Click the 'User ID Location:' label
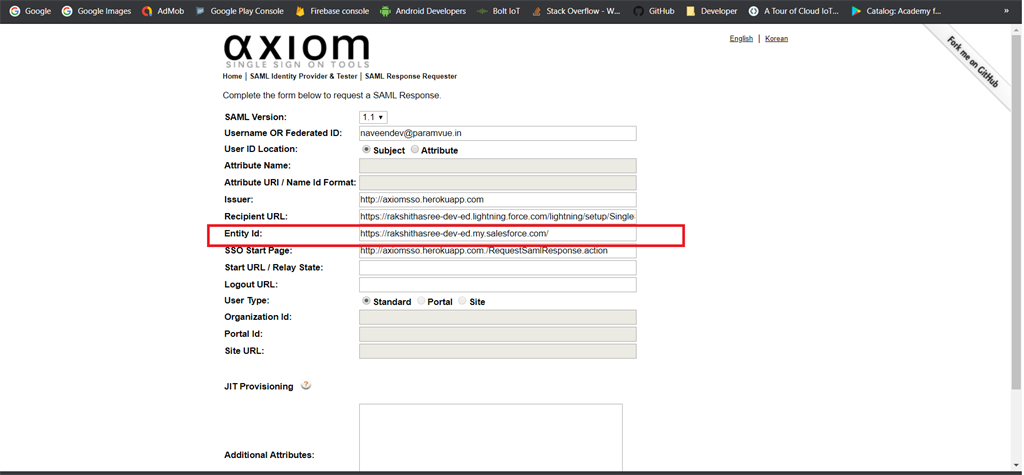1024x475 pixels. [261, 149]
